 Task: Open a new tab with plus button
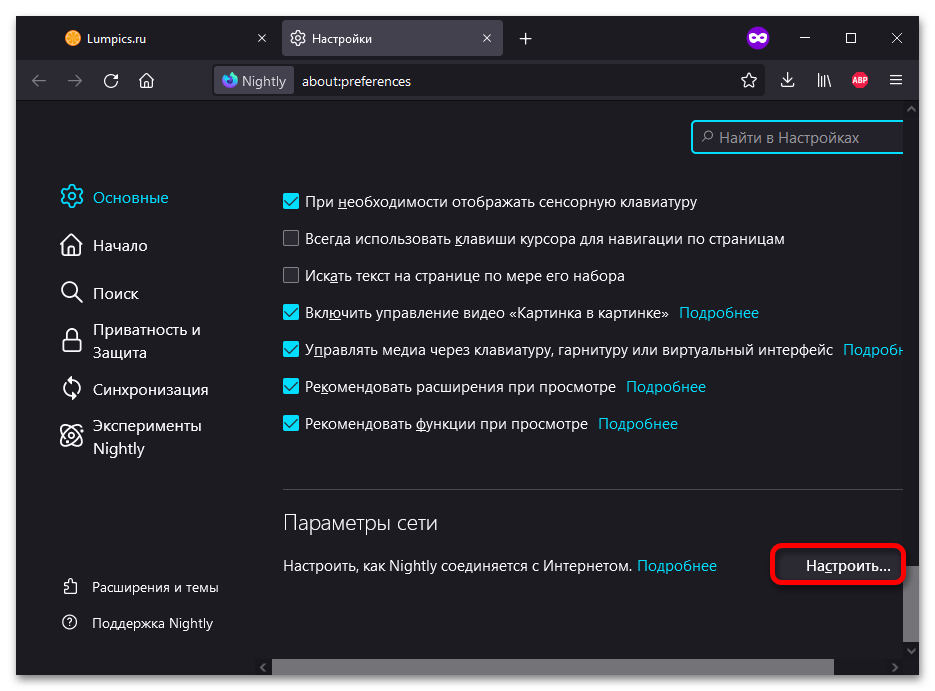[525, 39]
